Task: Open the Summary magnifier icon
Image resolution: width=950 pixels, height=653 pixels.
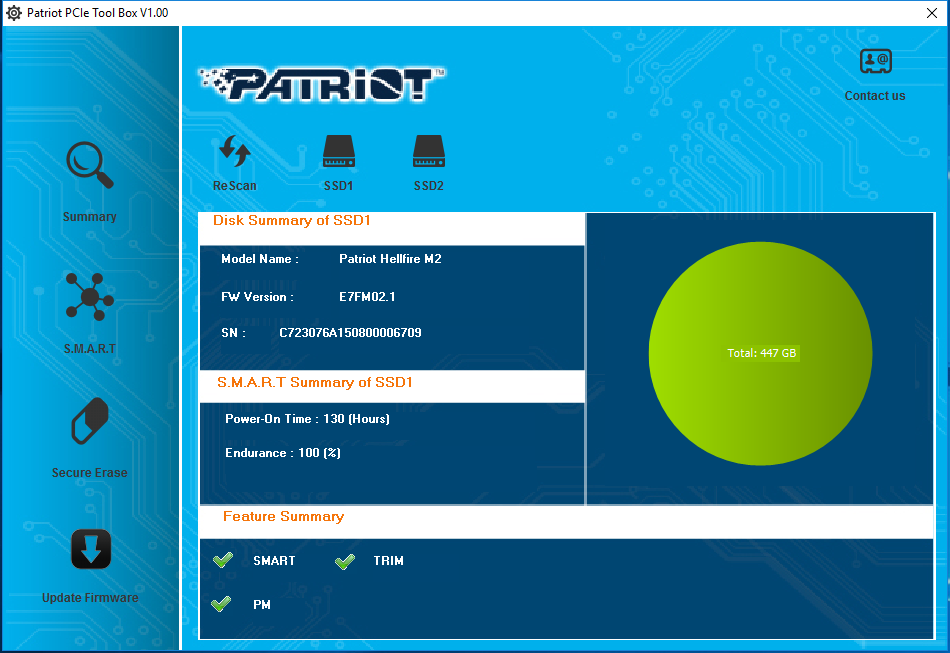Action: [x=89, y=166]
